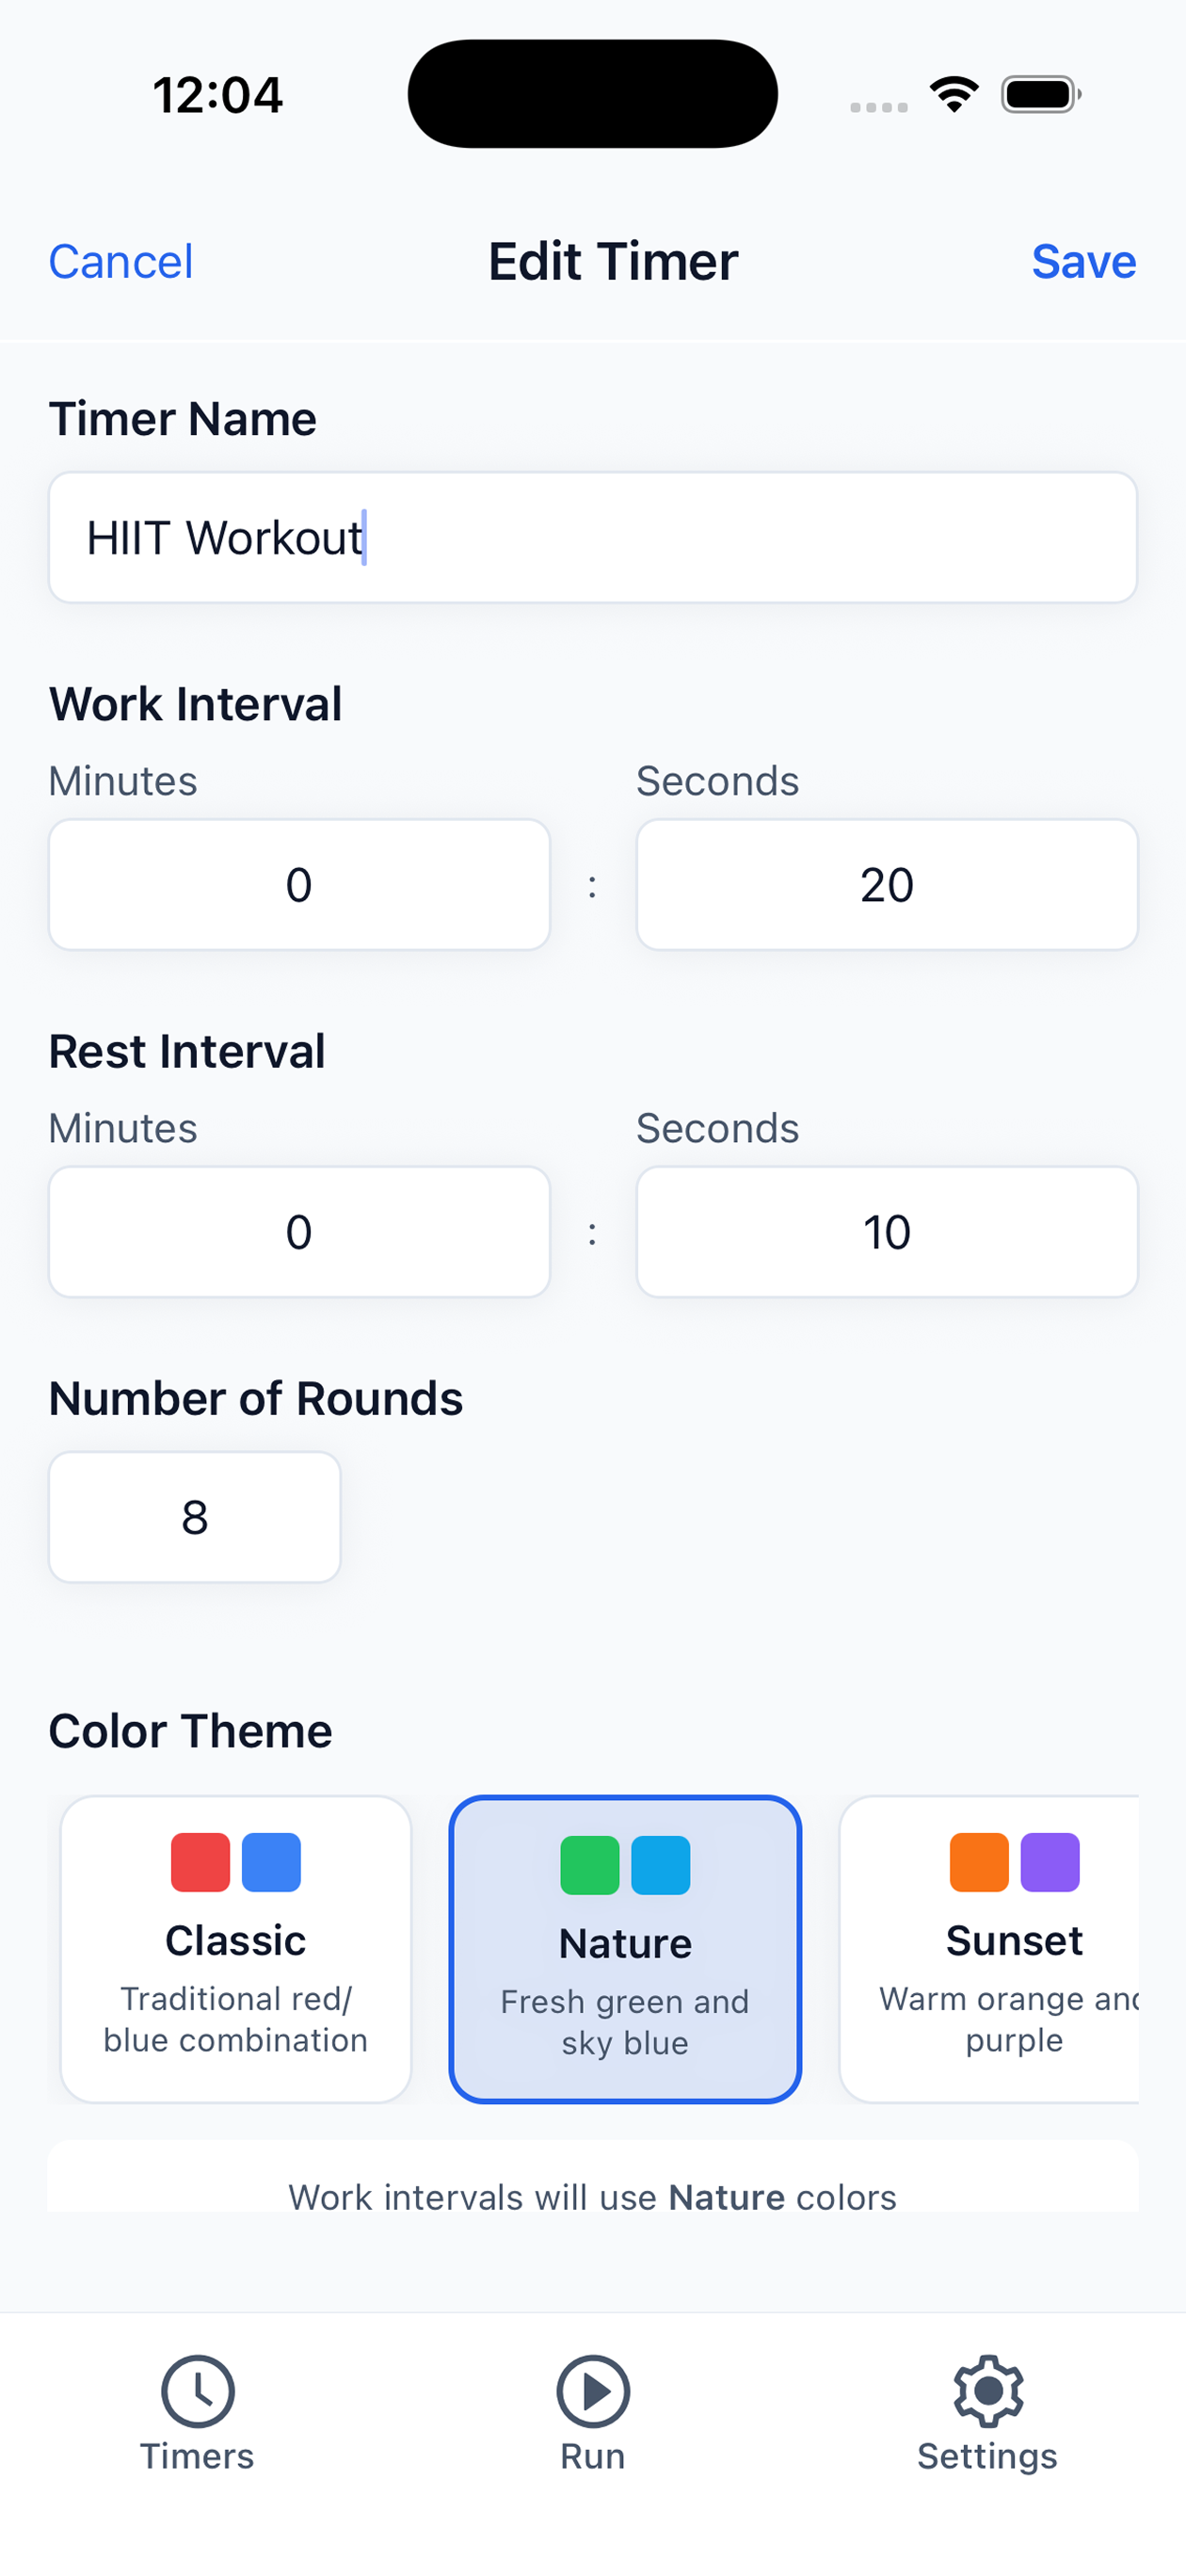1186x2576 pixels.
Task: Tap the battery indicator icon
Action: click(1040, 94)
